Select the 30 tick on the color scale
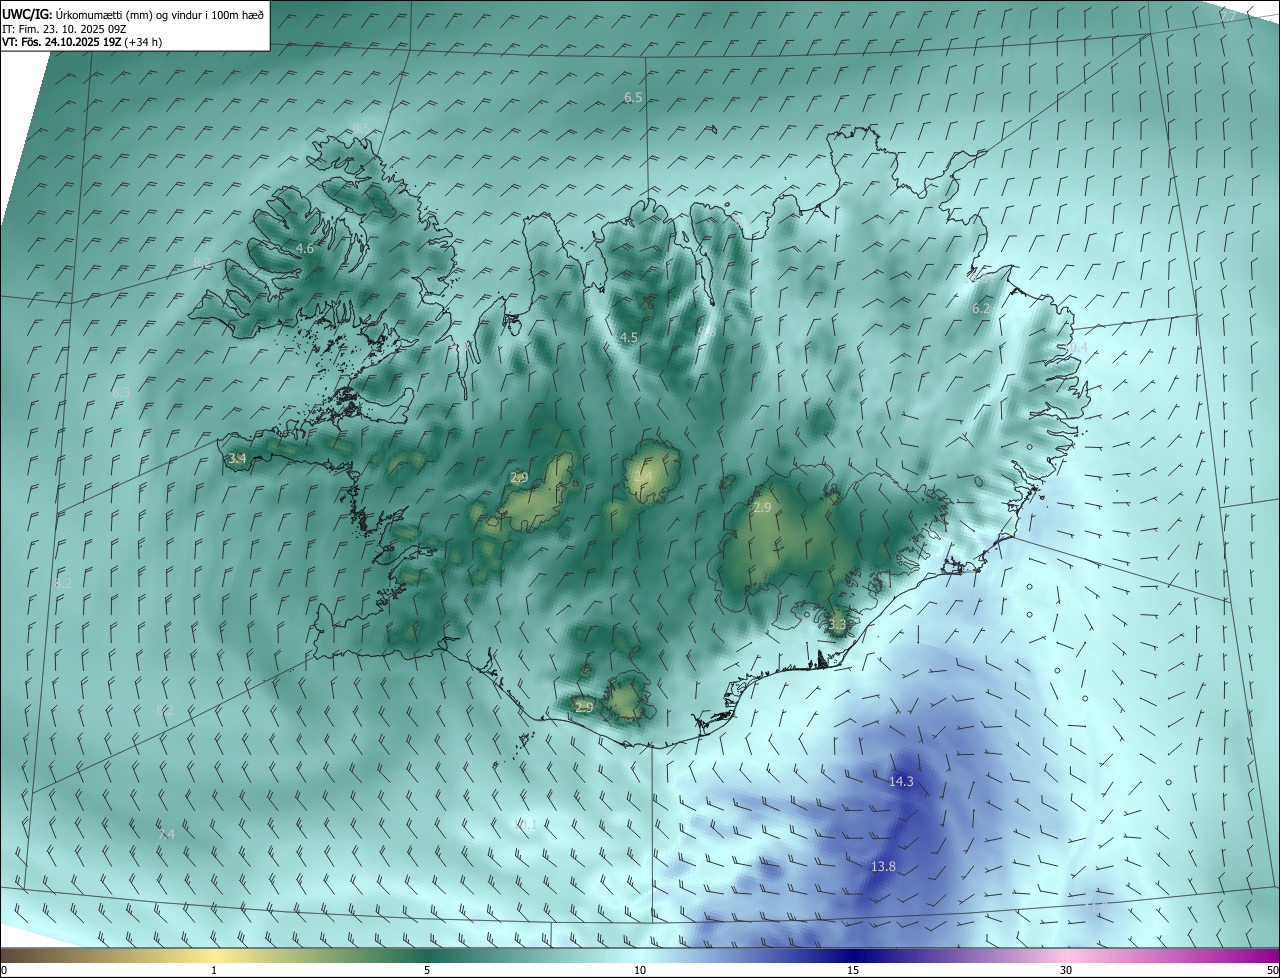This screenshot has height=978, width=1280. [x=1066, y=970]
